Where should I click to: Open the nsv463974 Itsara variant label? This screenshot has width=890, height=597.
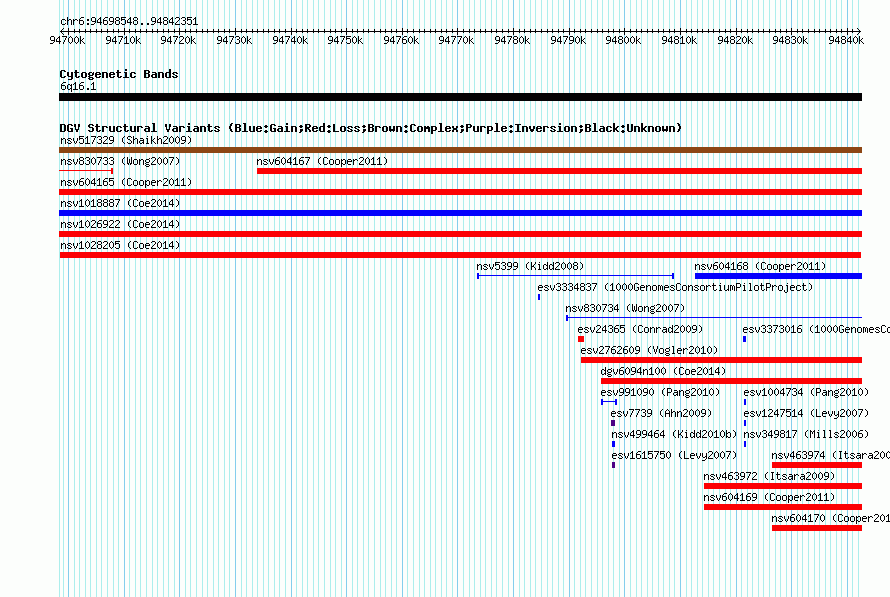(x=830, y=455)
